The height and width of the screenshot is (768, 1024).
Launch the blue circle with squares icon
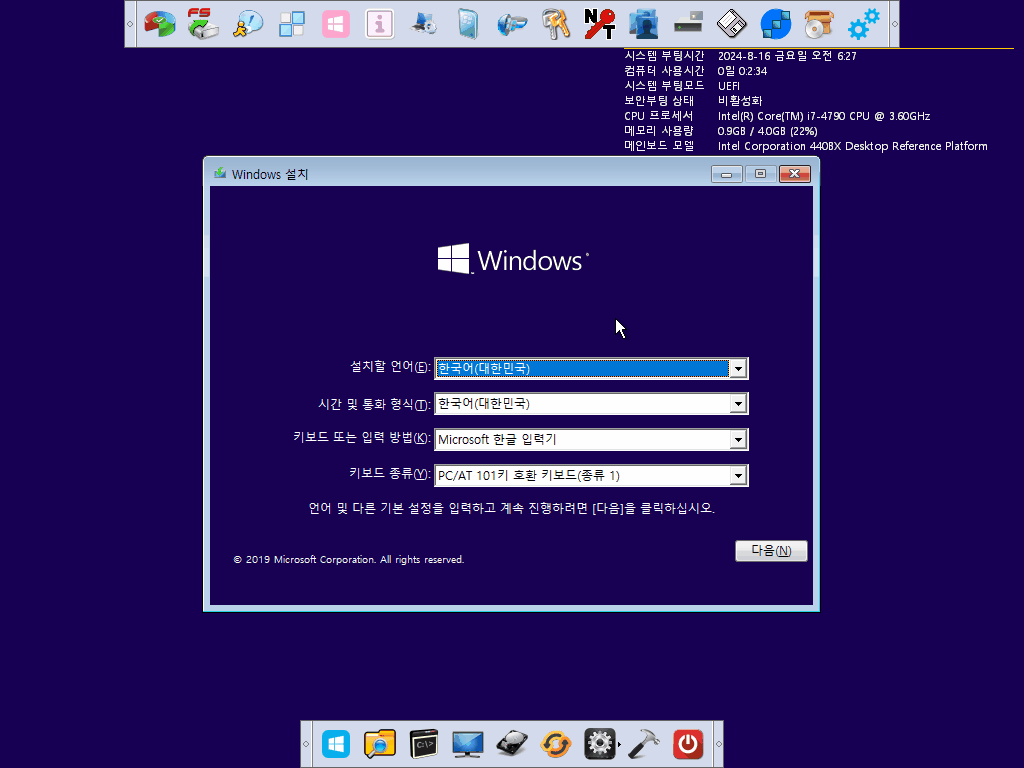pos(776,24)
